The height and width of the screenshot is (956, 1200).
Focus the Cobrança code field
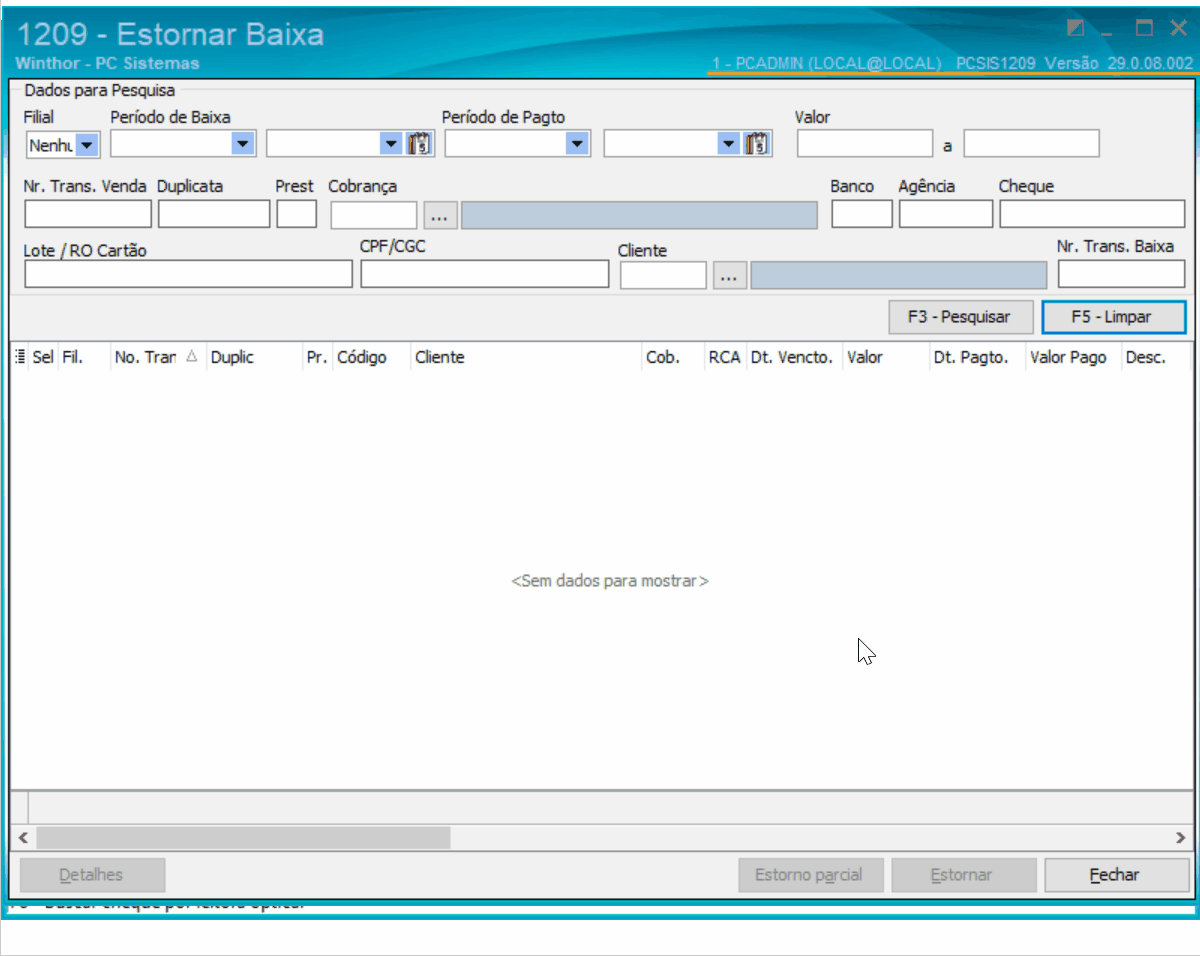pyautogui.click(x=374, y=214)
